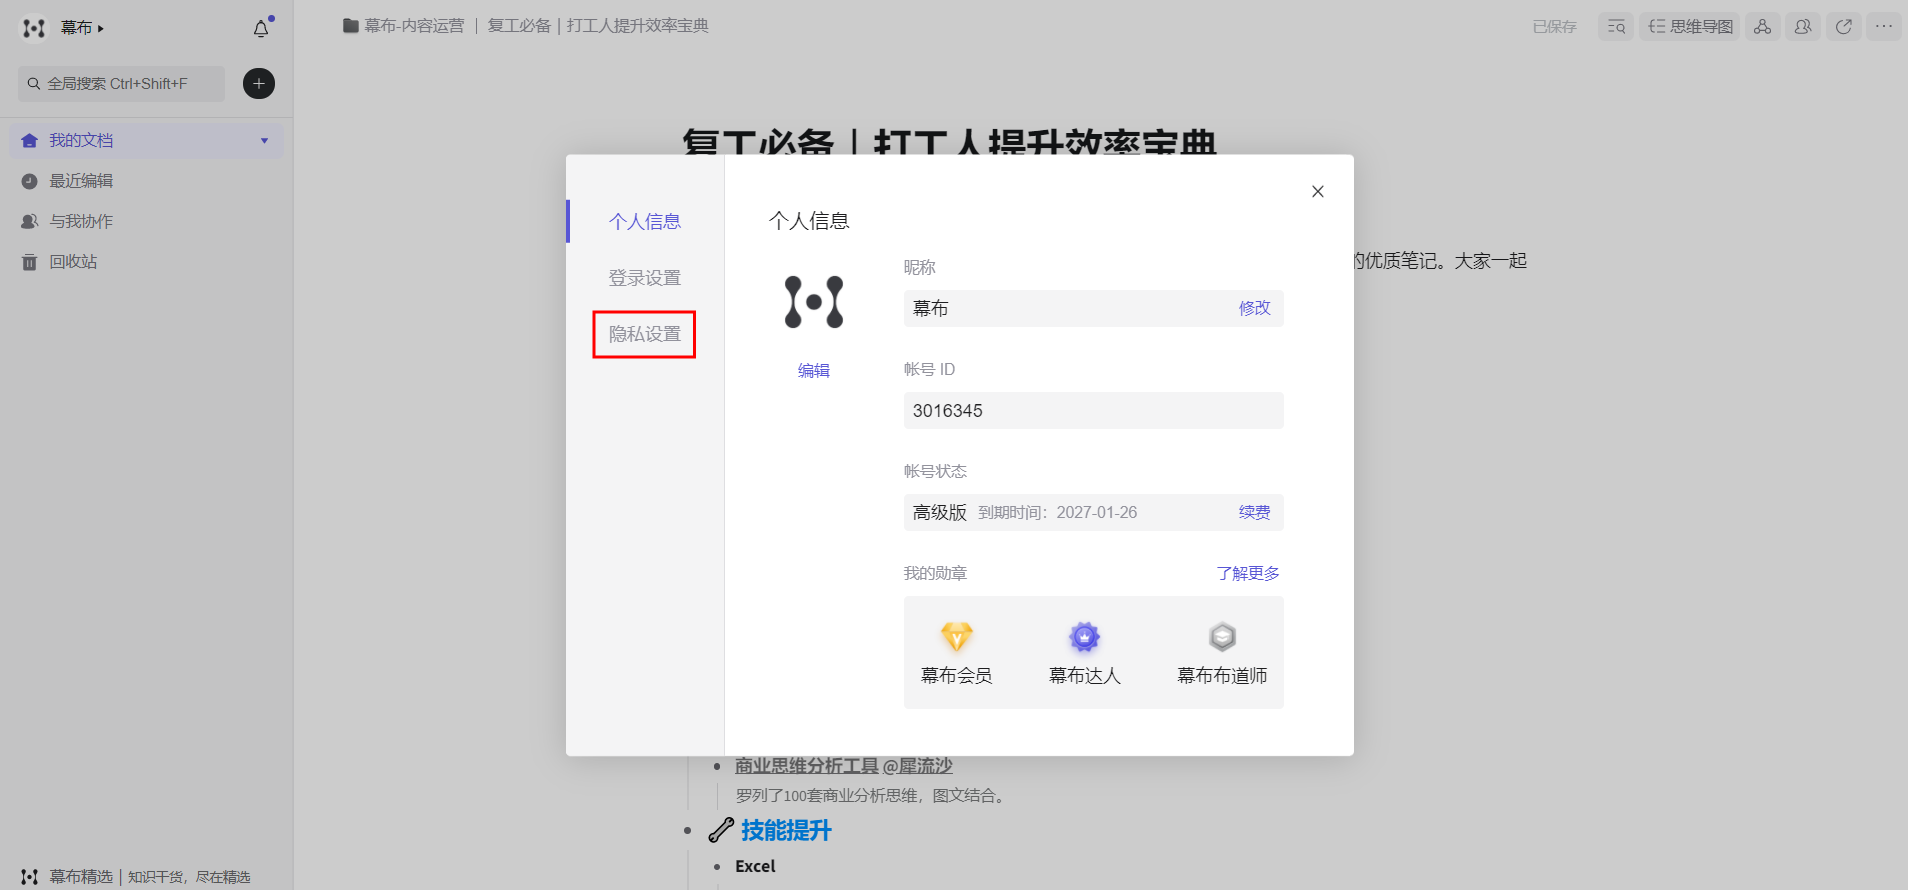1908x890 pixels.
Task: Click the people icon beside 与我协作
Action: (30, 221)
